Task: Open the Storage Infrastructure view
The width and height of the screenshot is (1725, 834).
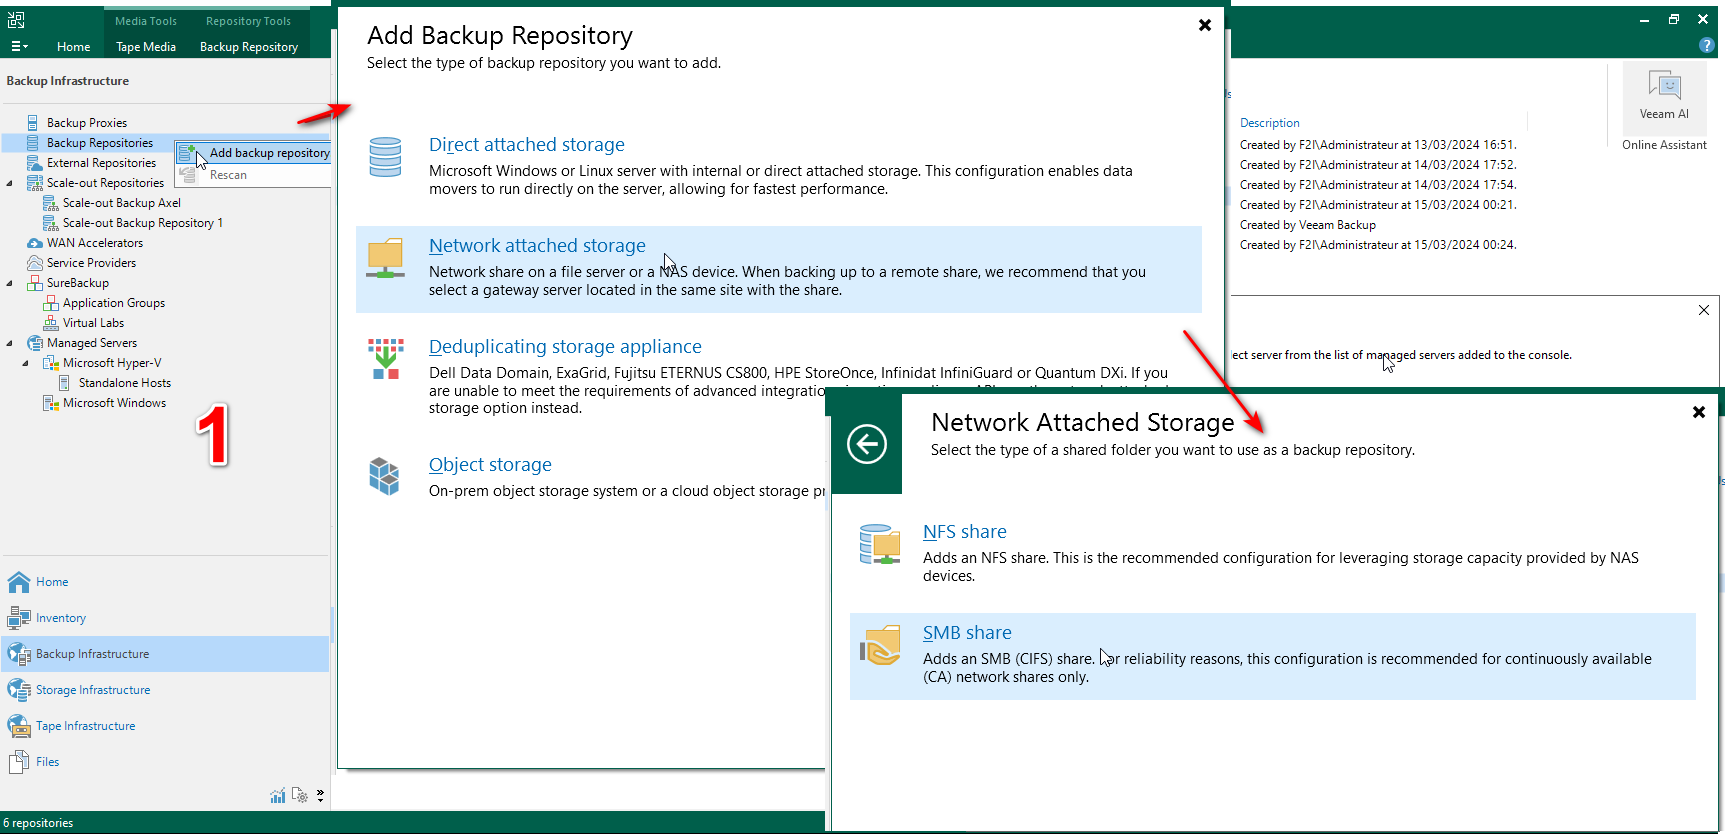Action: pyautogui.click(x=93, y=690)
